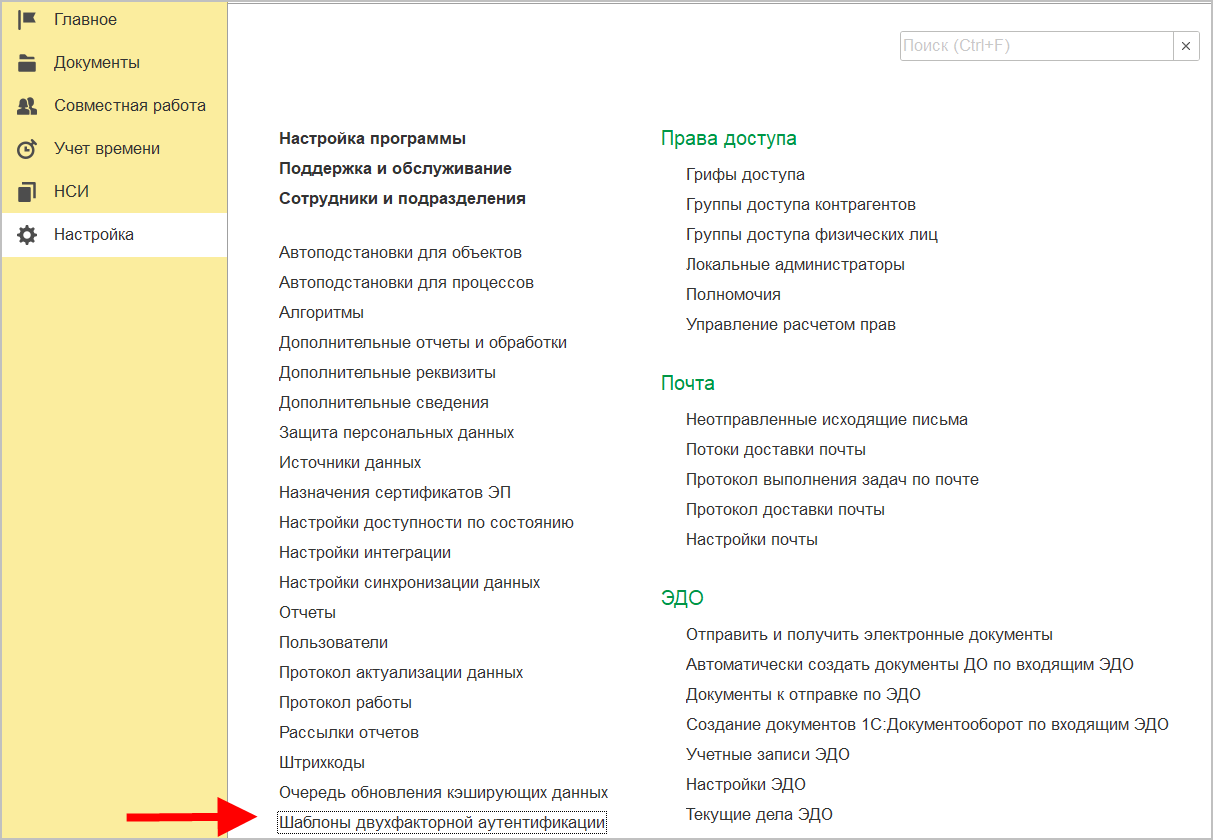Click the clock icon for Учет времени

pyautogui.click(x=27, y=149)
